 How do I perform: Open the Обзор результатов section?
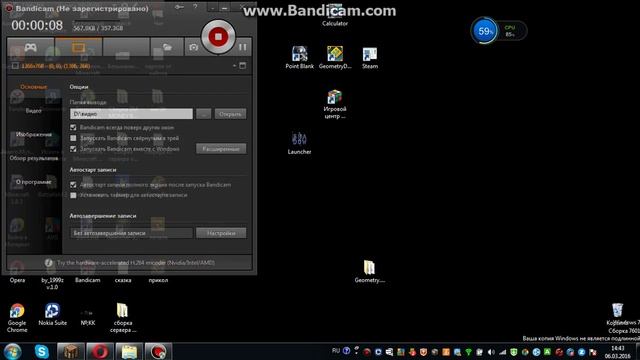click(x=34, y=158)
